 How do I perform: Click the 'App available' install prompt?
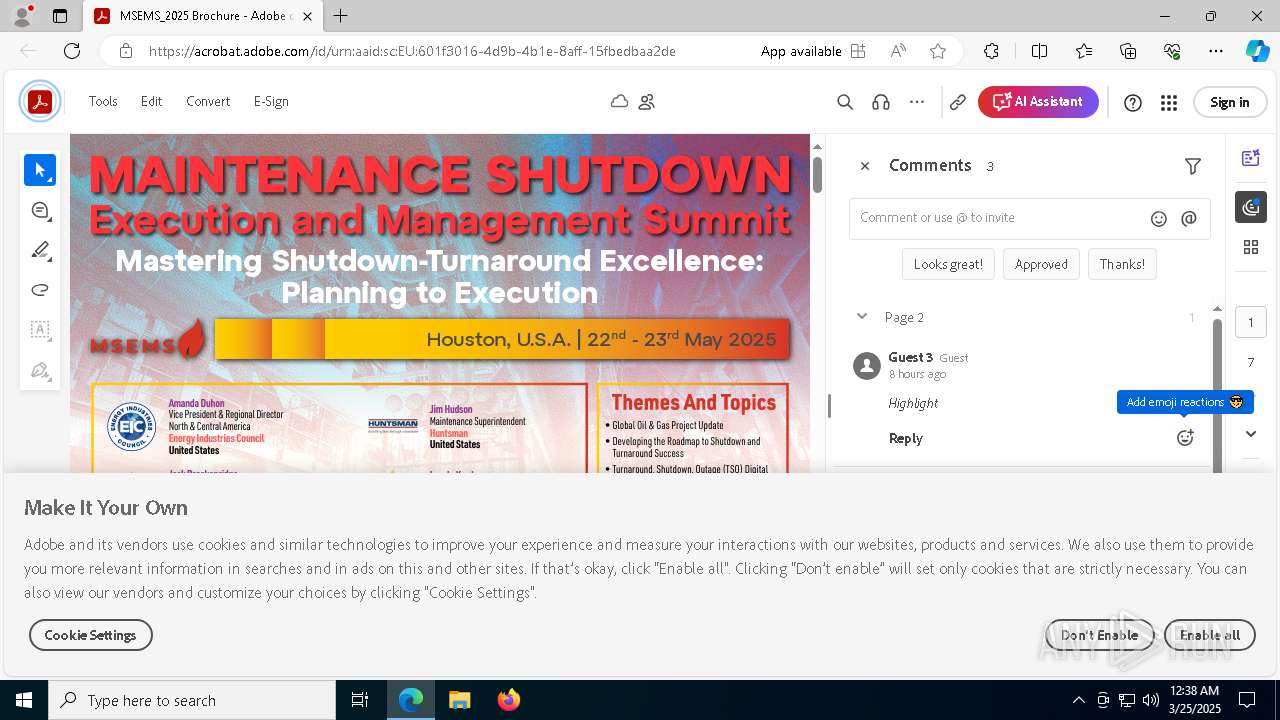tap(813, 51)
